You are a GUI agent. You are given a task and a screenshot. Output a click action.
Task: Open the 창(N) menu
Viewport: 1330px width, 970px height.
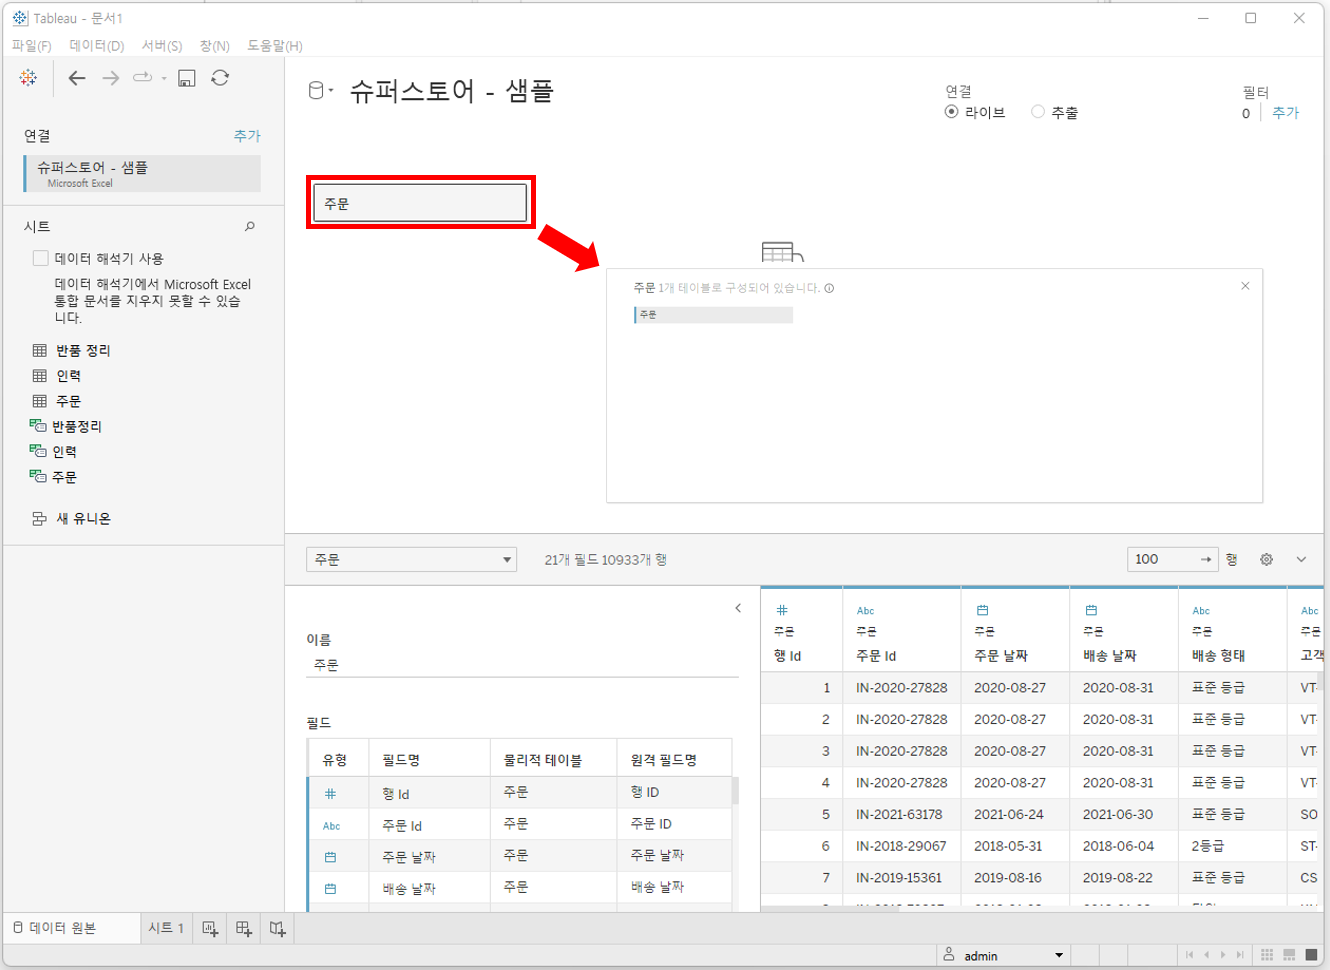(215, 46)
